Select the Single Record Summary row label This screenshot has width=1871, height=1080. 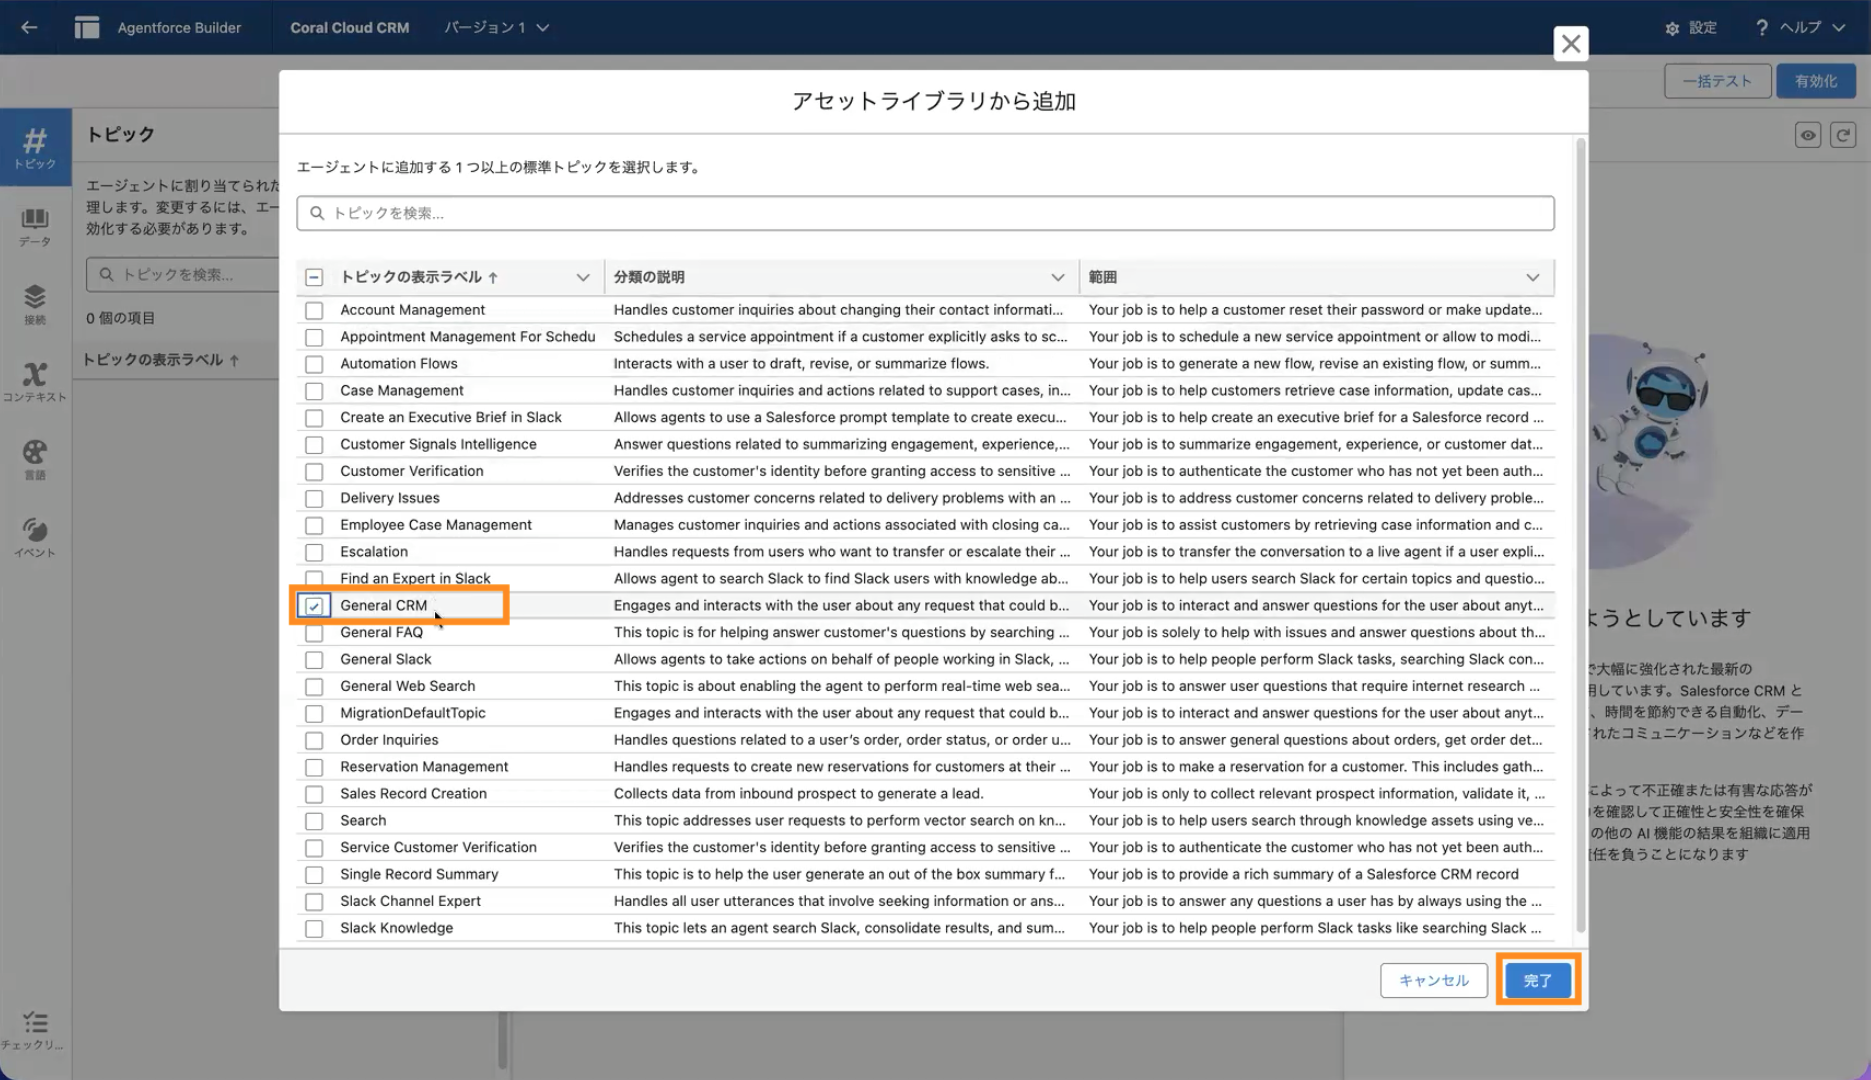point(419,874)
